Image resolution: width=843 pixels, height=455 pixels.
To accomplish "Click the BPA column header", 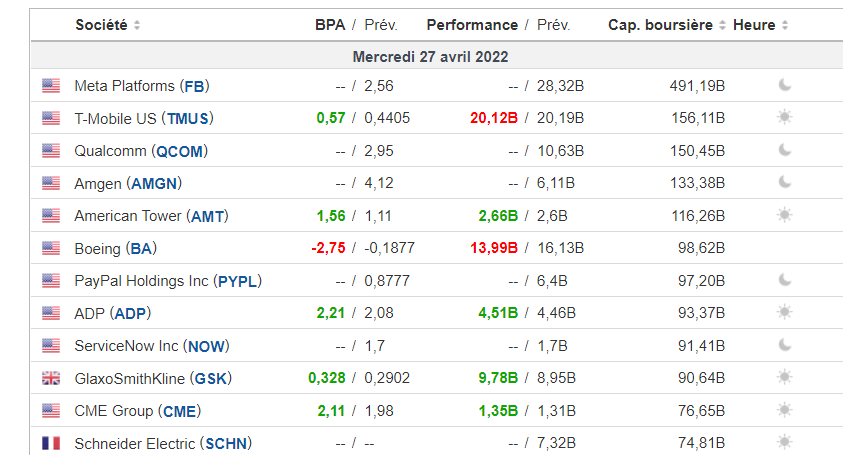I will coord(329,25).
